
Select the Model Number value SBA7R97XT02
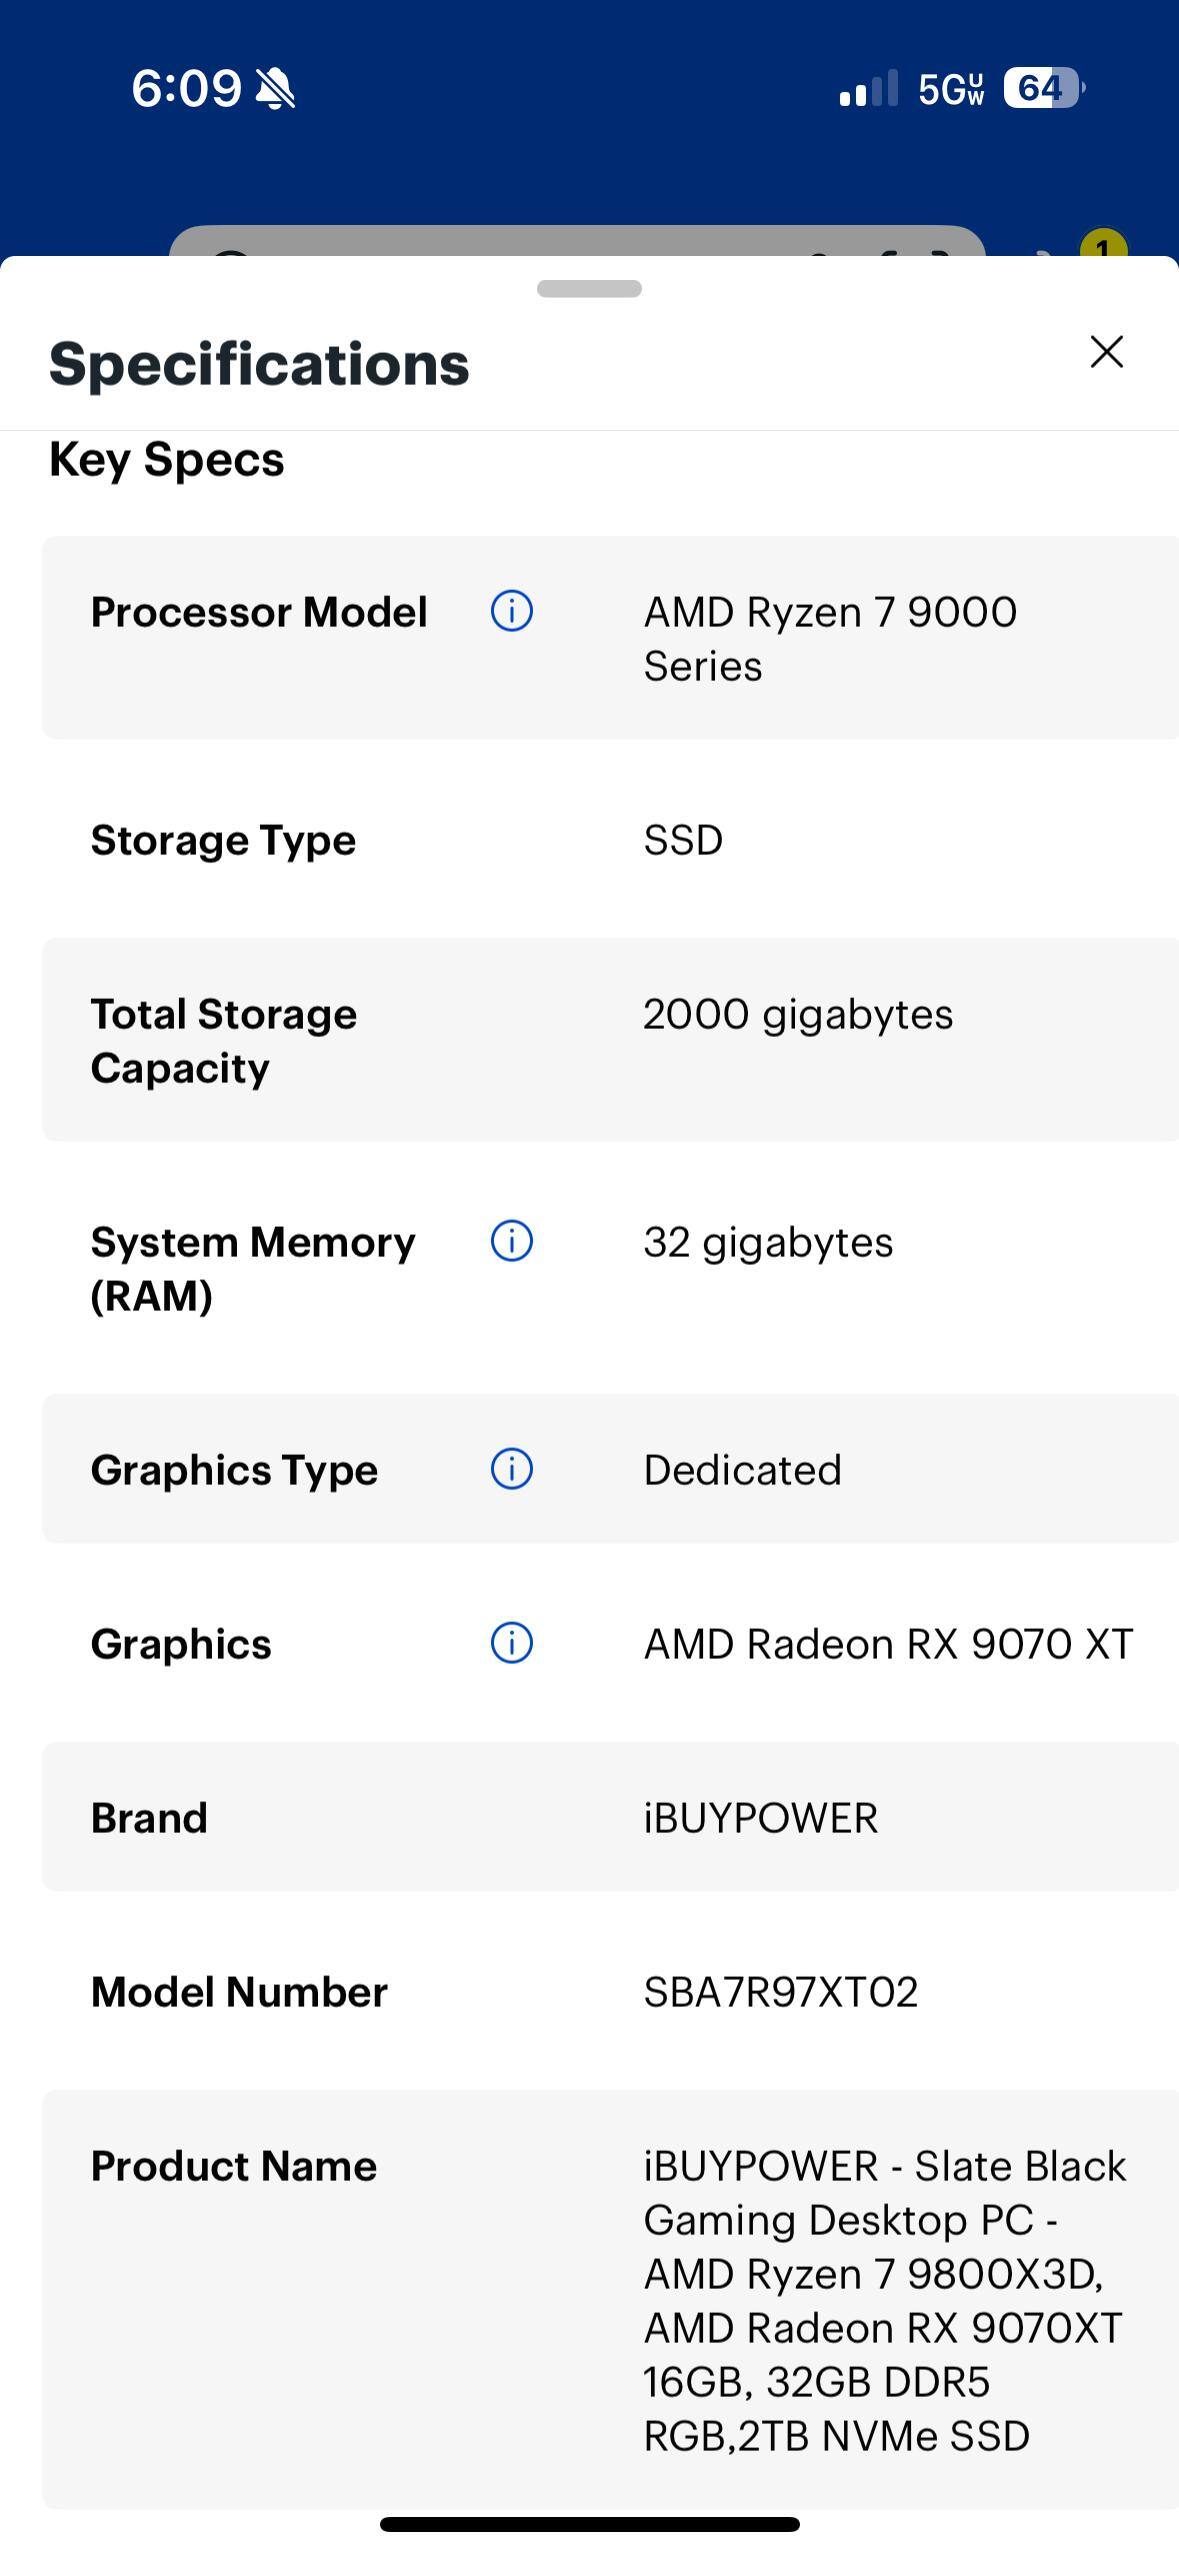[780, 1992]
